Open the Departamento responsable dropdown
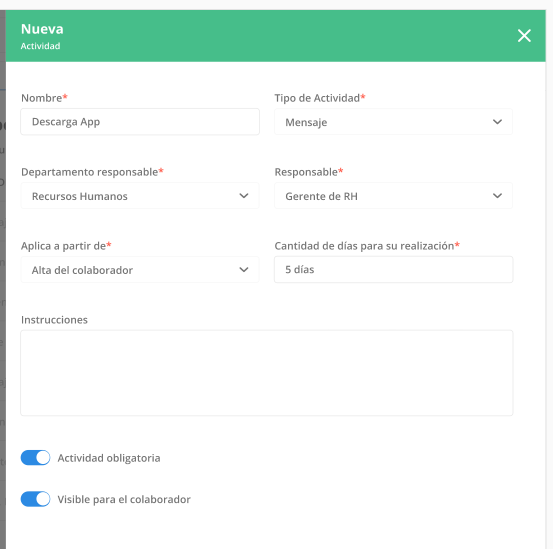The width and height of the screenshot is (553, 549). (140, 196)
